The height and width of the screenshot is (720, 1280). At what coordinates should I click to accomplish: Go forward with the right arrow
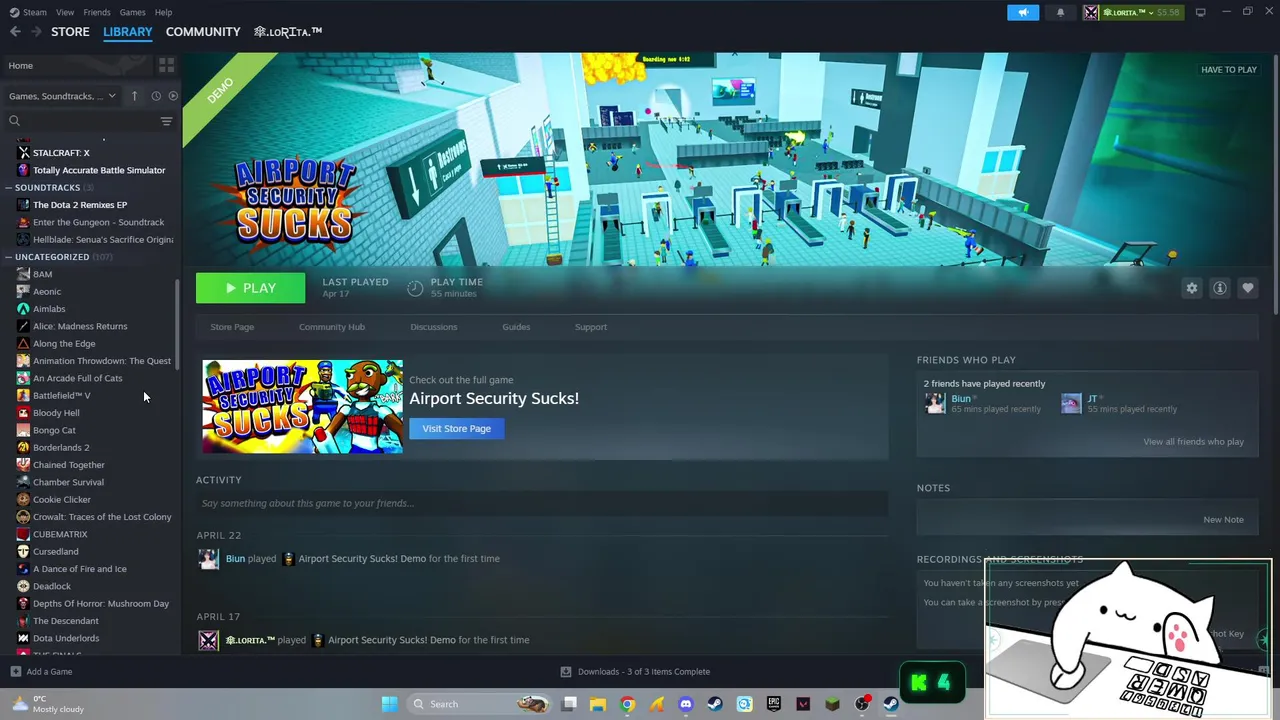pos(36,32)
